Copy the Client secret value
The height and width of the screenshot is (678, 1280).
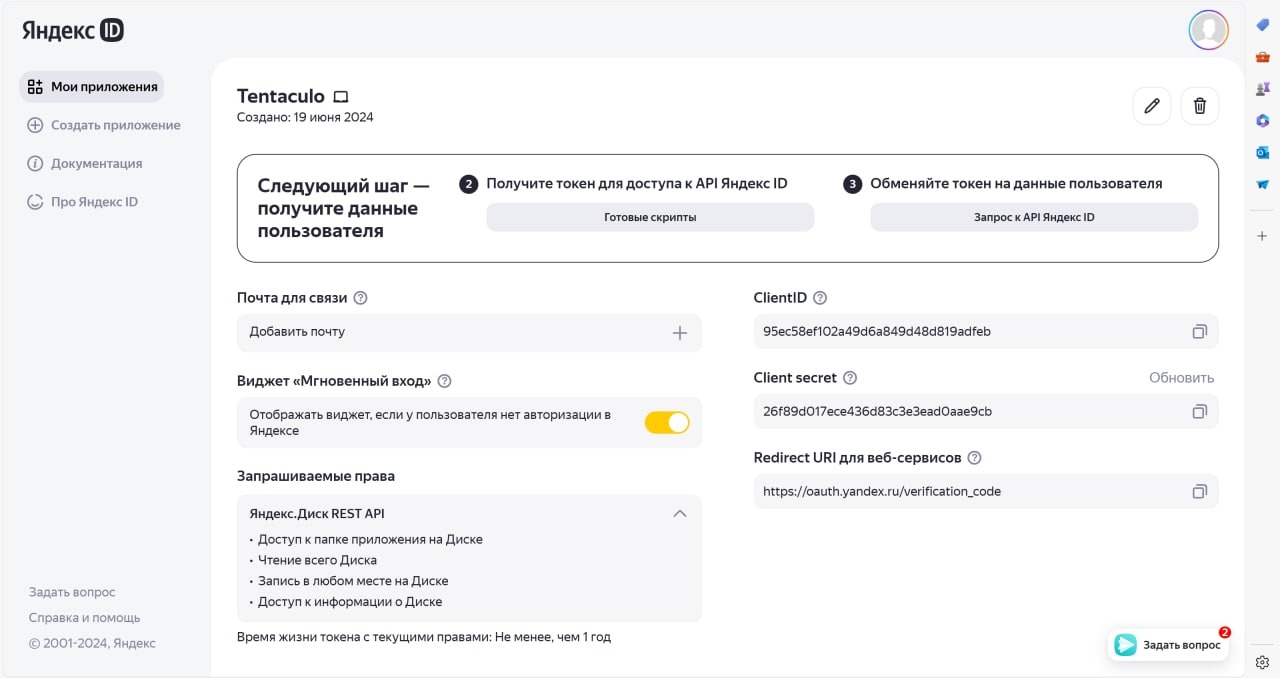coord(1200,411)
